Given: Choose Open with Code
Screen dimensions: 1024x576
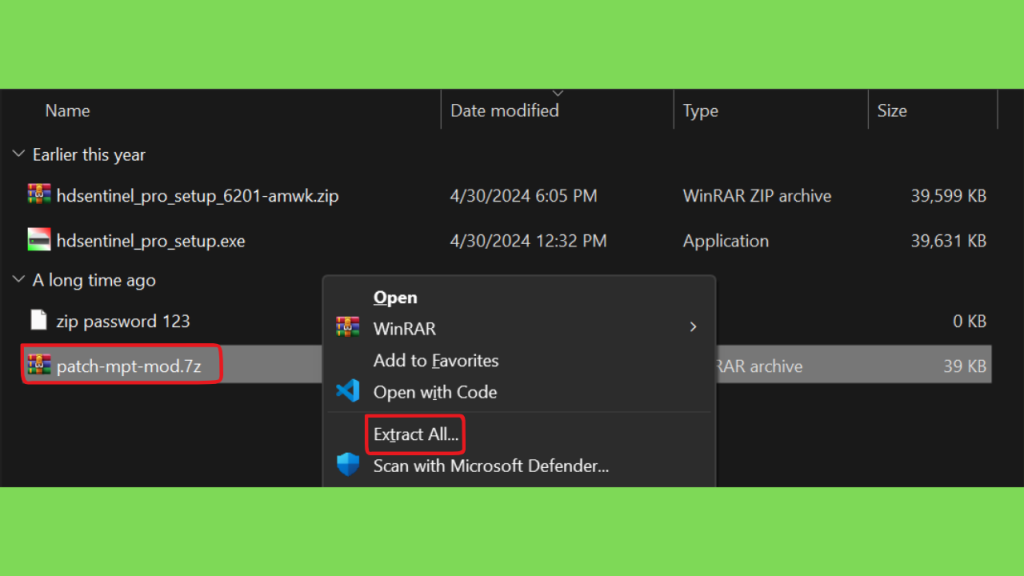Looking at the screenshot, I should [435, 392].
